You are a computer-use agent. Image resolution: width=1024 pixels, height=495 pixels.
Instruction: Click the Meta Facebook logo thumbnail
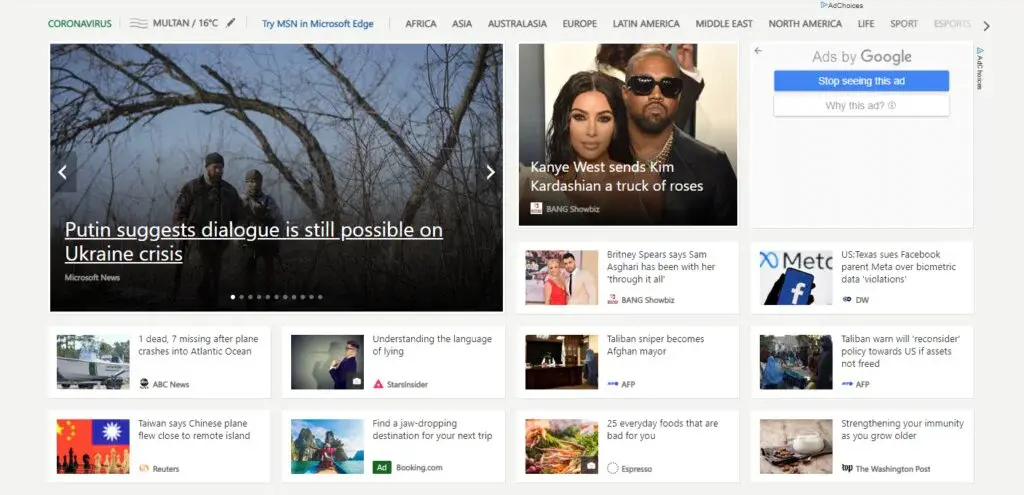click(x=796, y=278)
